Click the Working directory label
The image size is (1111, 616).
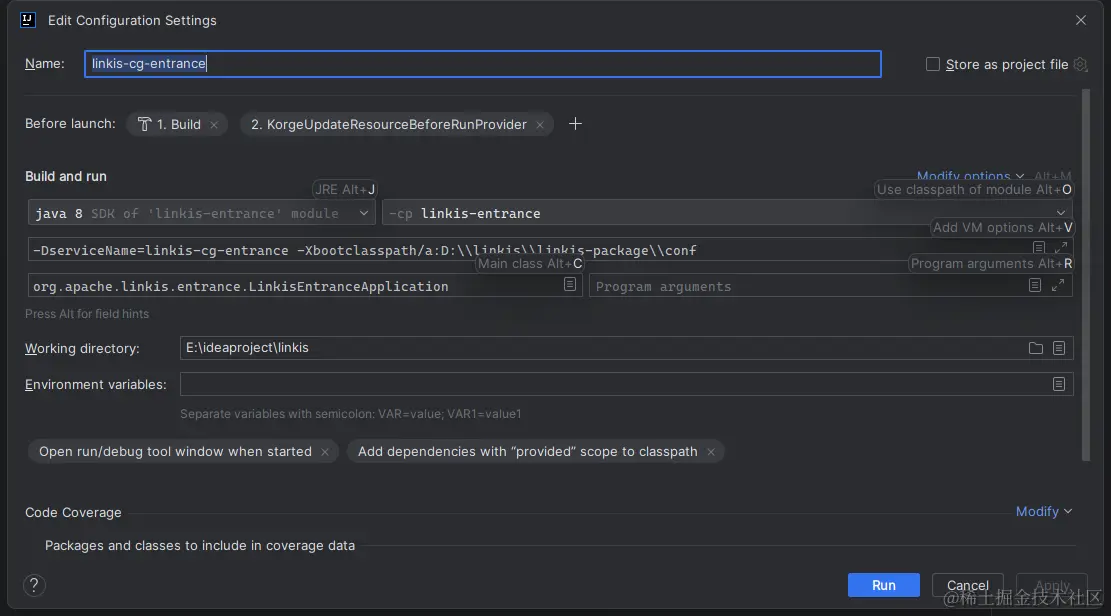click(x=82, y=348)
